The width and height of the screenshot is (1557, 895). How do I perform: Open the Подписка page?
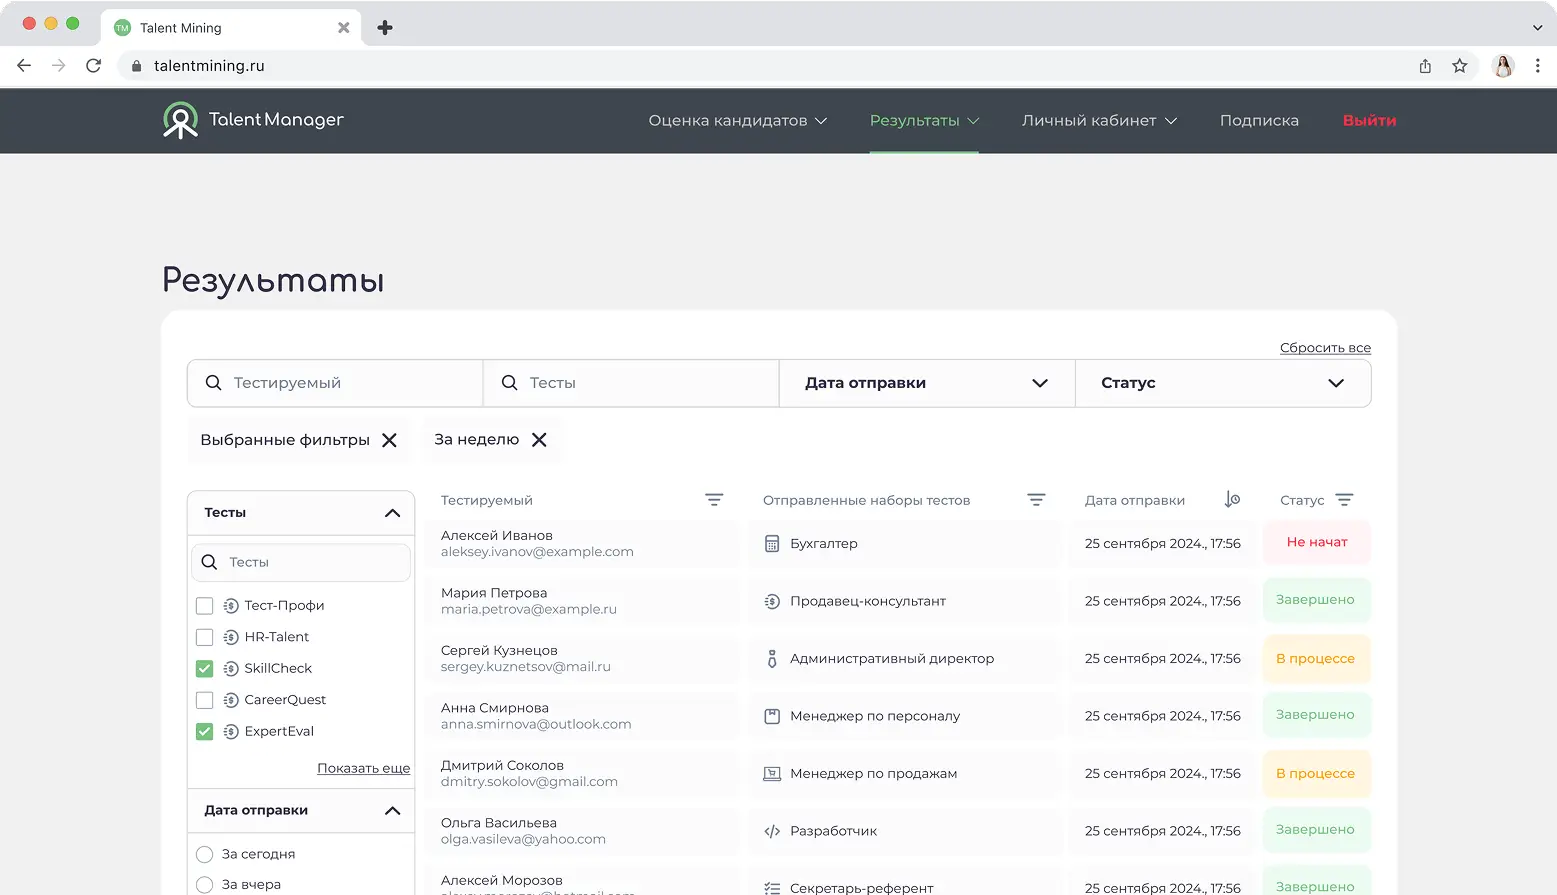pos(1259,121)
